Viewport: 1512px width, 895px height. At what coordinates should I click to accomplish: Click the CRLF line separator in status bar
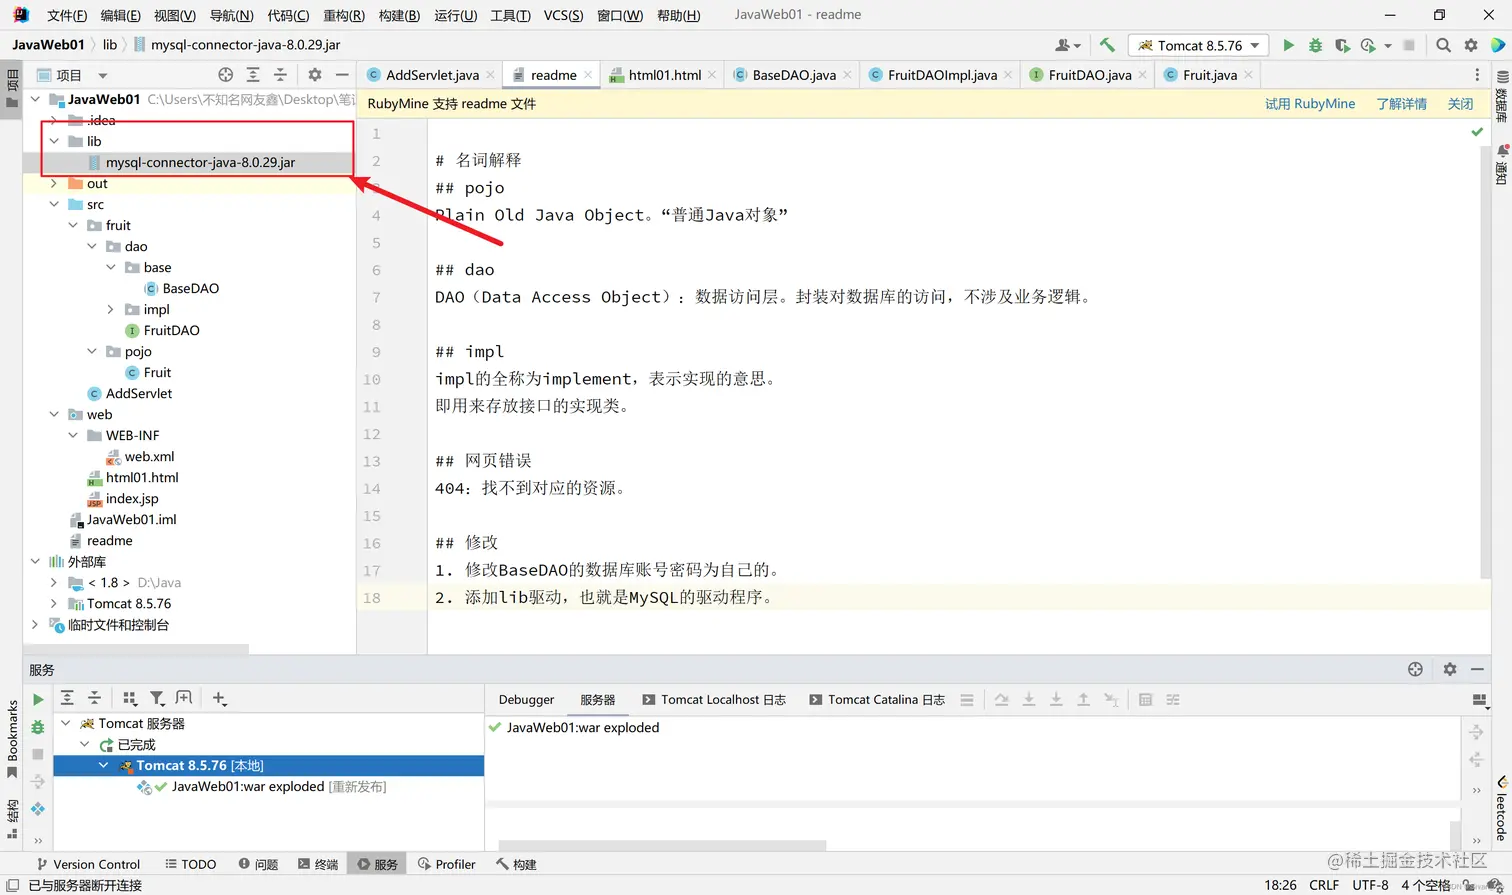click(1324, 885)
